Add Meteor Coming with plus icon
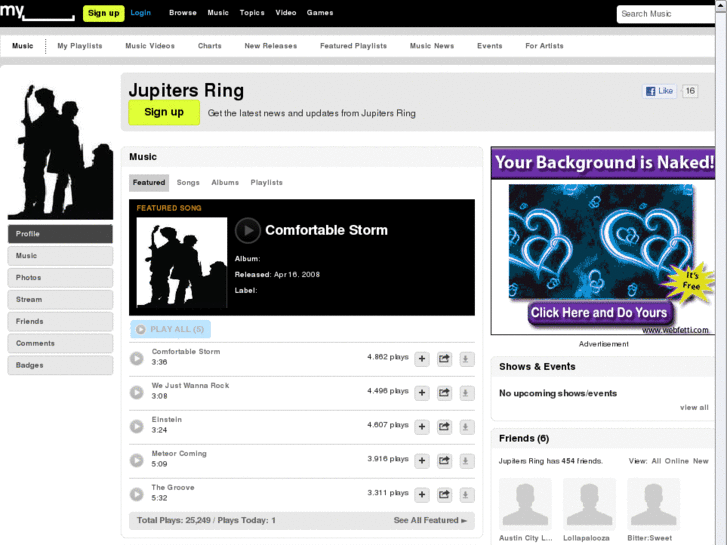 422,461
